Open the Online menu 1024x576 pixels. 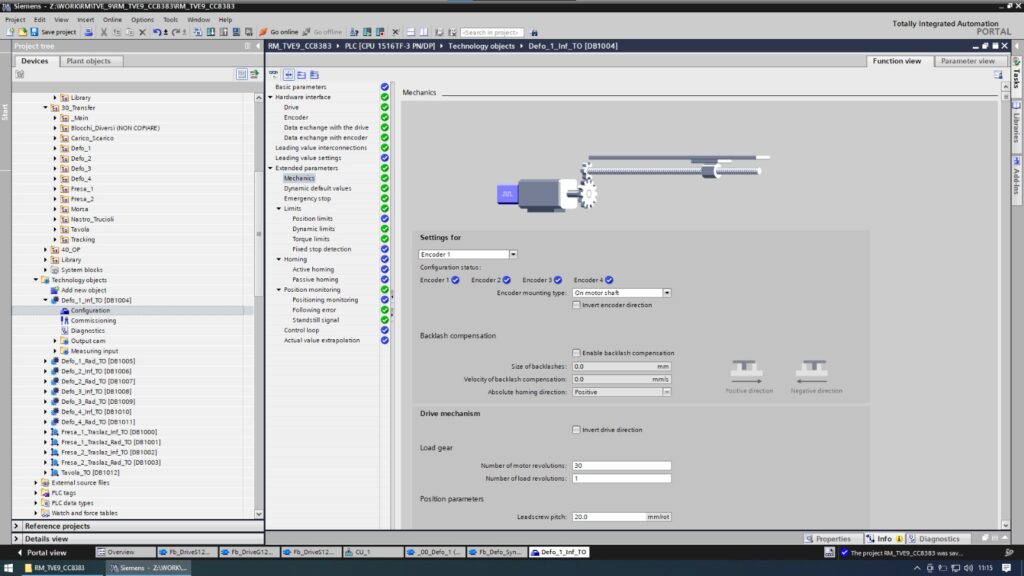pos(112,20)
